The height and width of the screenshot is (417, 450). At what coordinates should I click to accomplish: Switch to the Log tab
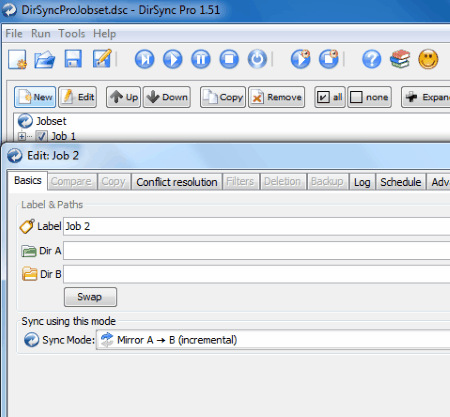point(362,182)
